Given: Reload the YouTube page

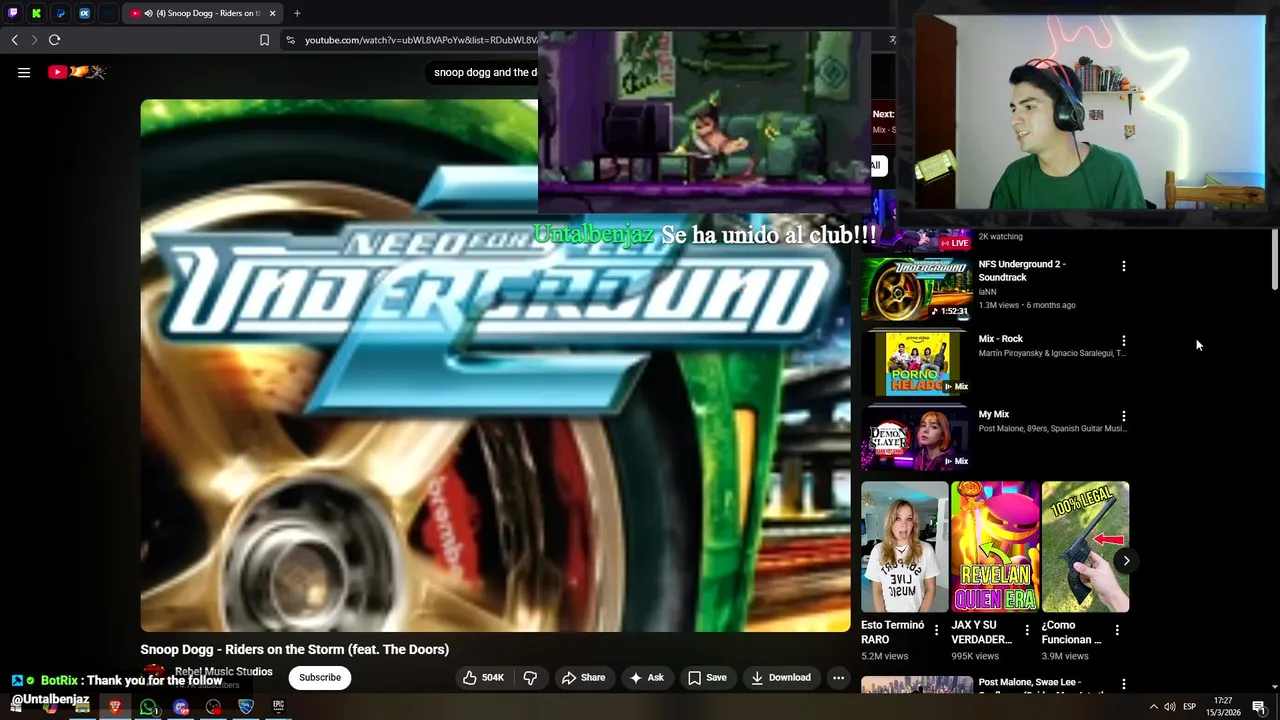Looking at the screenshot, I should [x=54, y=40].
